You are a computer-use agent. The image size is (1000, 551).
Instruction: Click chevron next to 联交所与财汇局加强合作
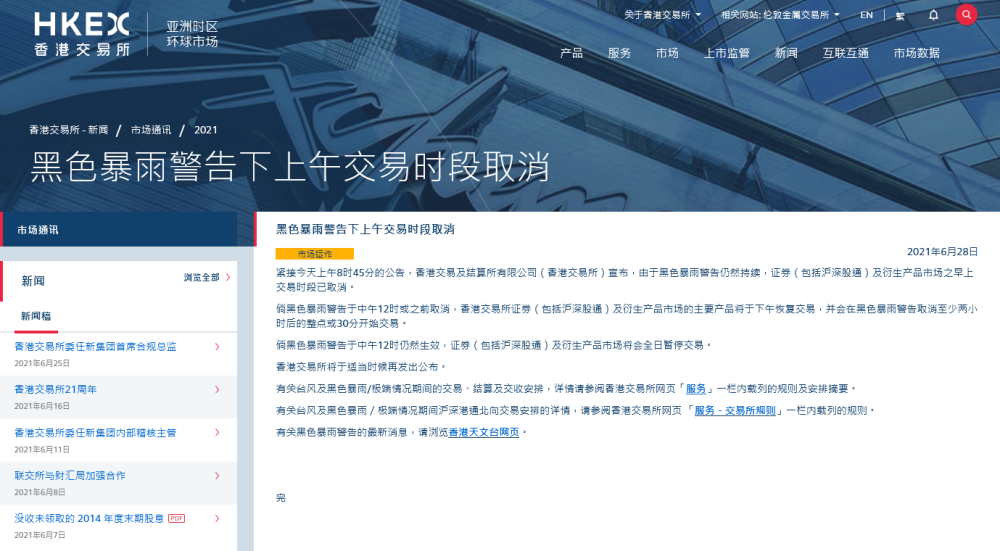(x=217, y=476)
